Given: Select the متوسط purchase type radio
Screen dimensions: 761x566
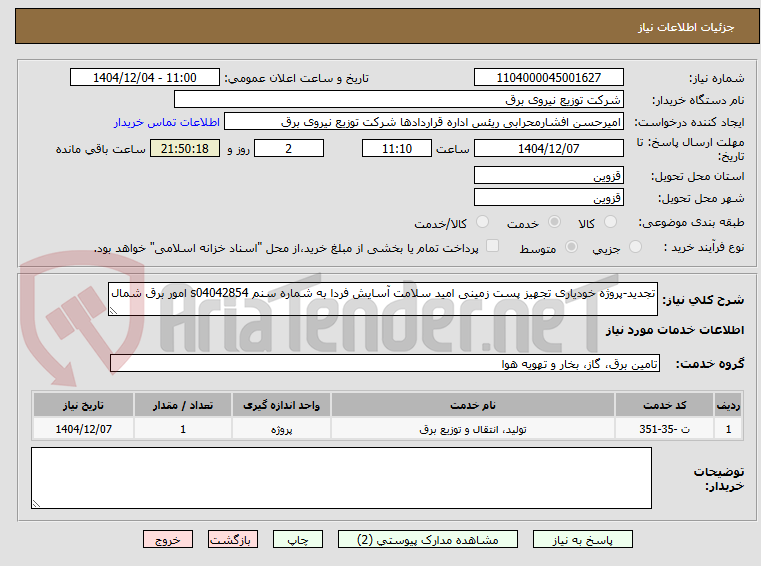Looking at the screenshot, I should [x=572, y=247].
